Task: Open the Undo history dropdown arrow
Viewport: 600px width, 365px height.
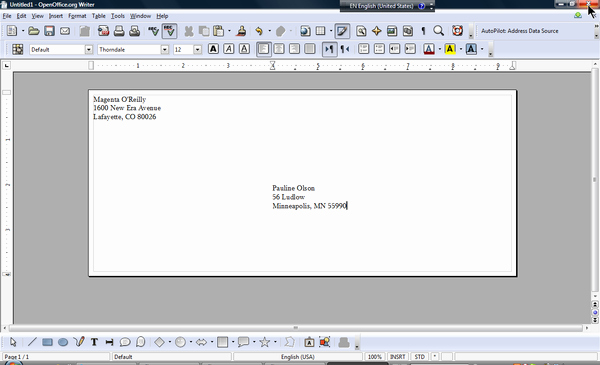Action: [x=269, y=31]
